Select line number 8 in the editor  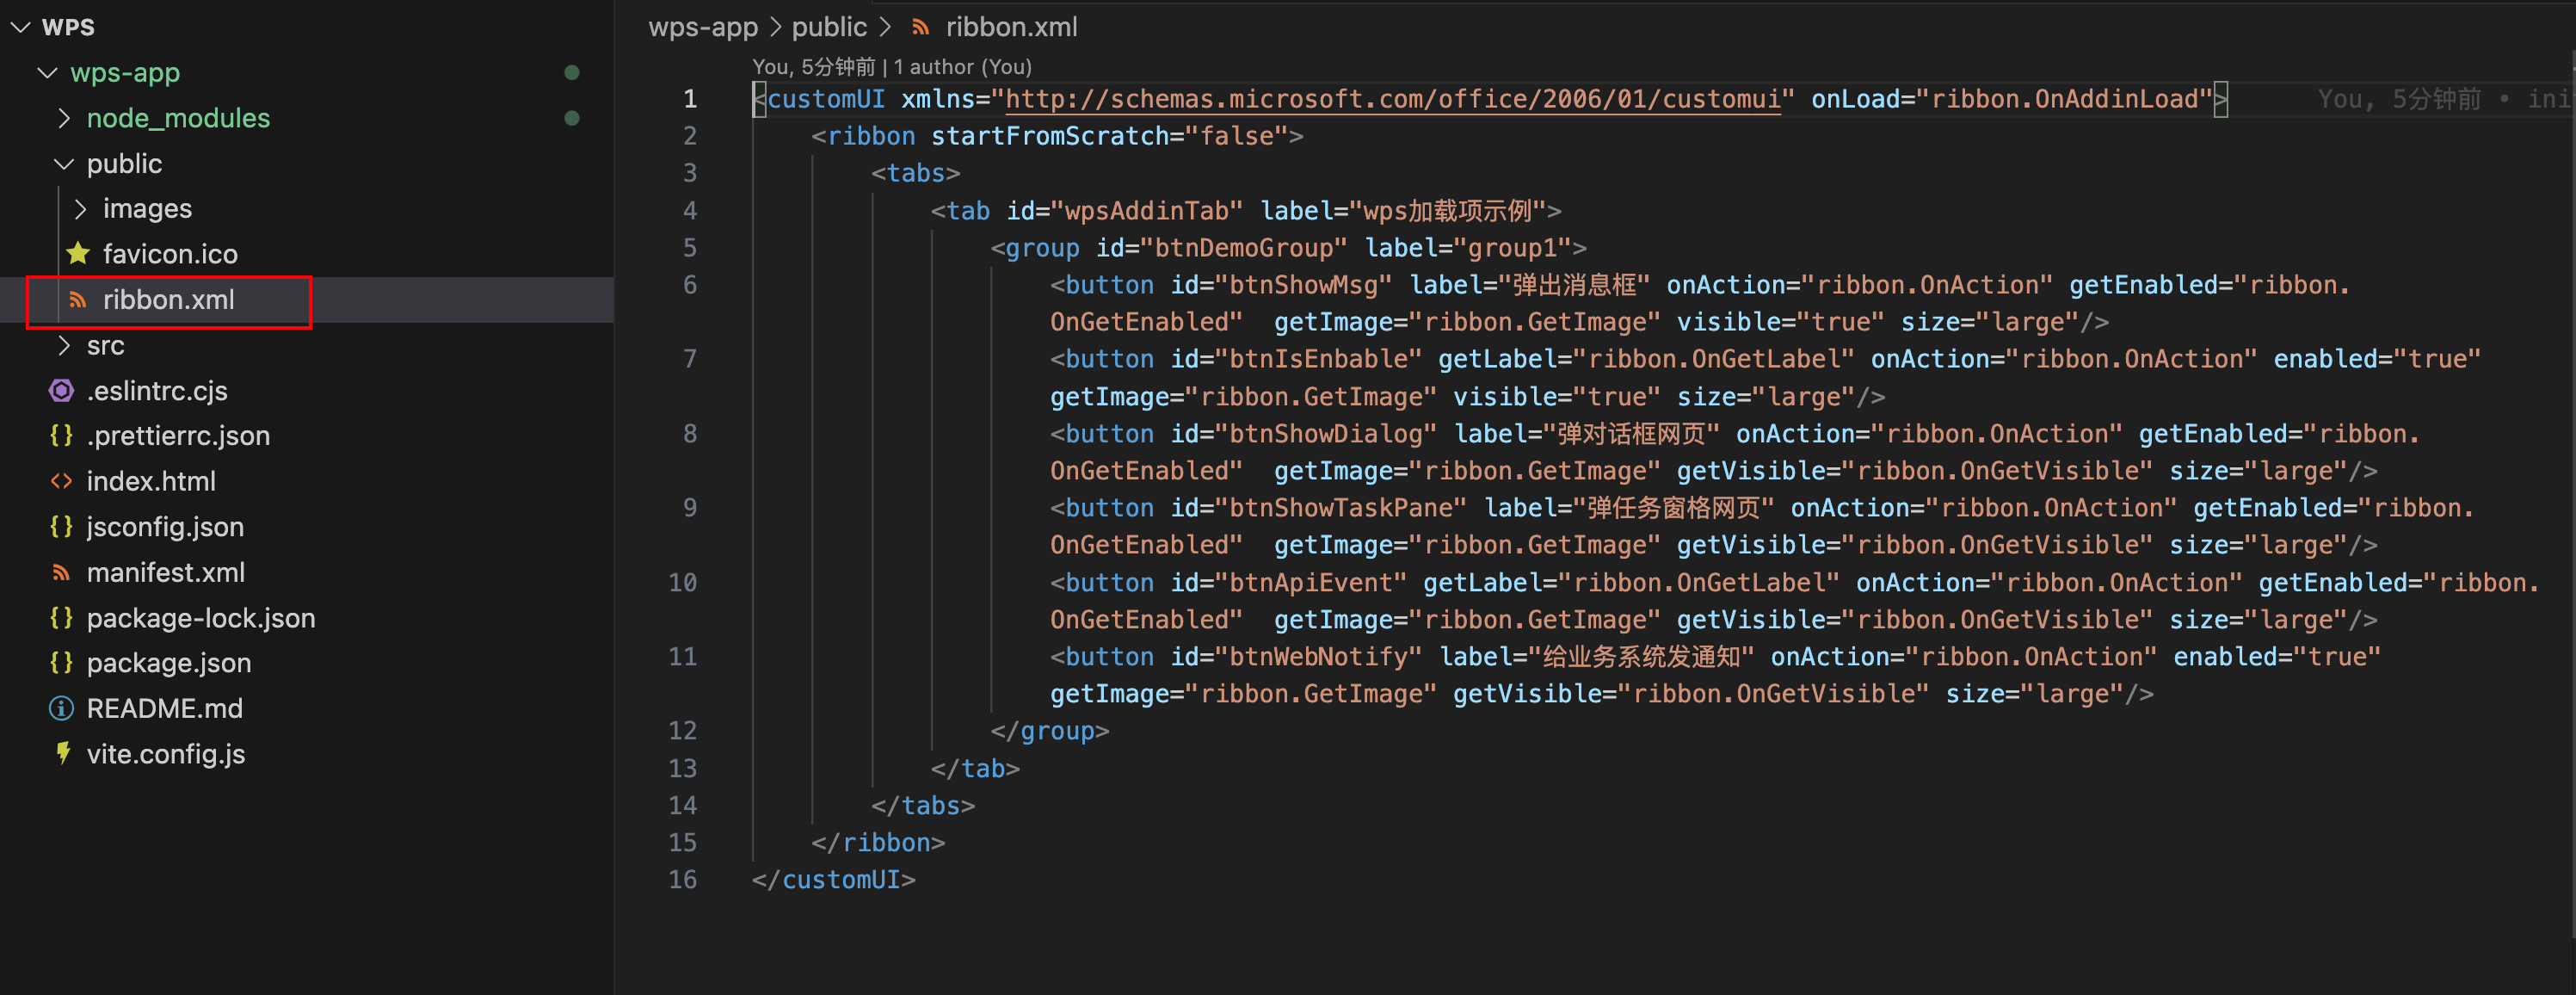tap(689, 433)
